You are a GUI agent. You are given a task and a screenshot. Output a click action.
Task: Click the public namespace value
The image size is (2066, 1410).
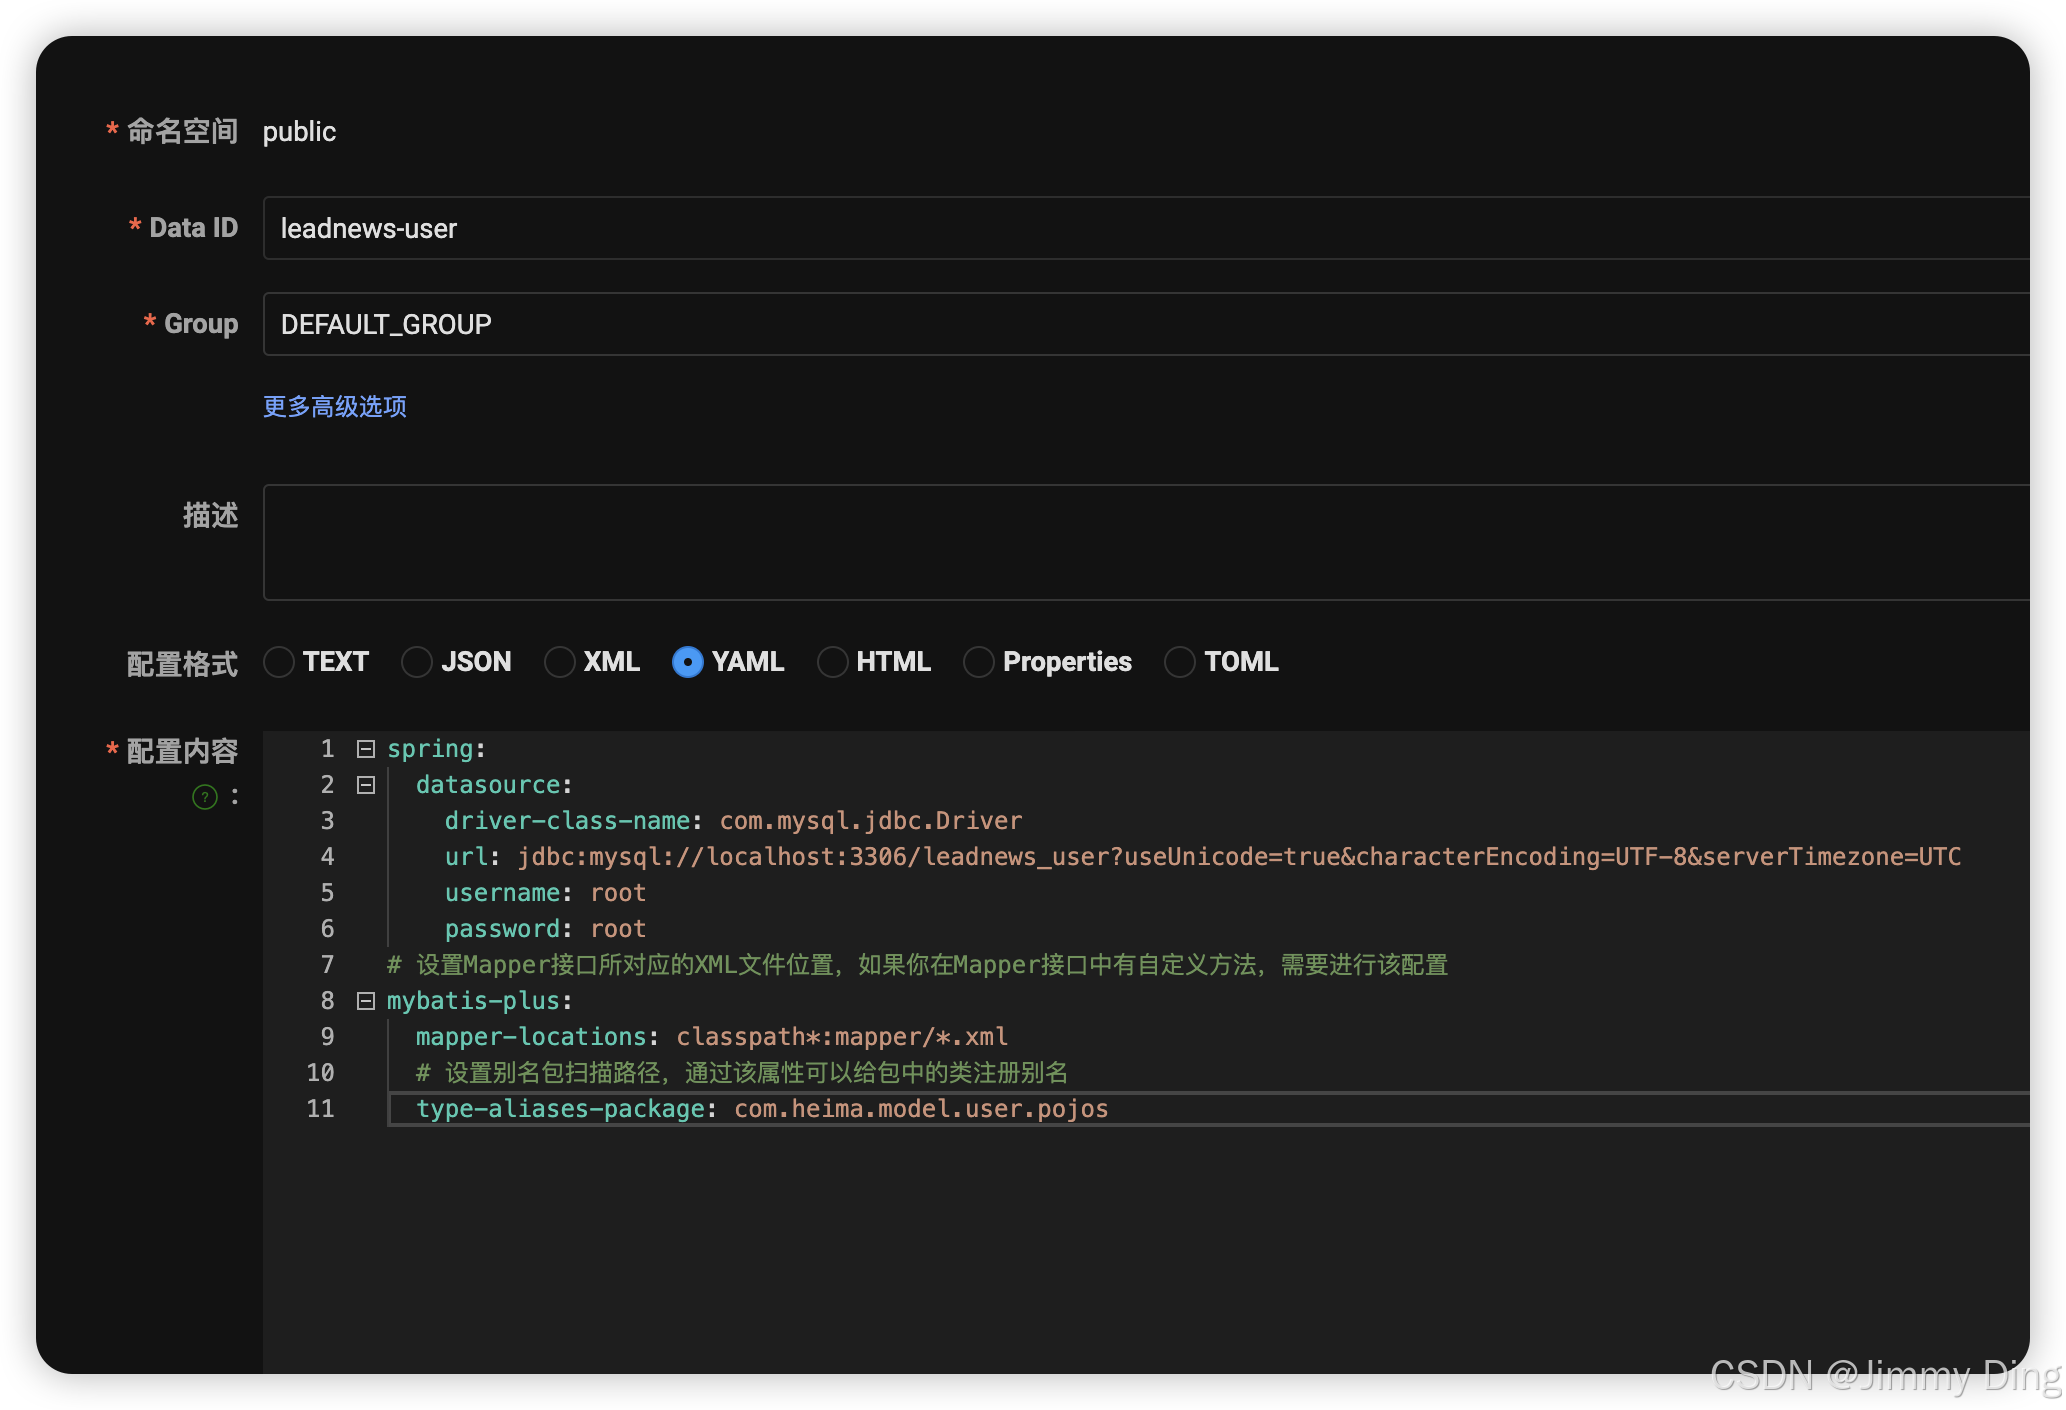point(299,131)
